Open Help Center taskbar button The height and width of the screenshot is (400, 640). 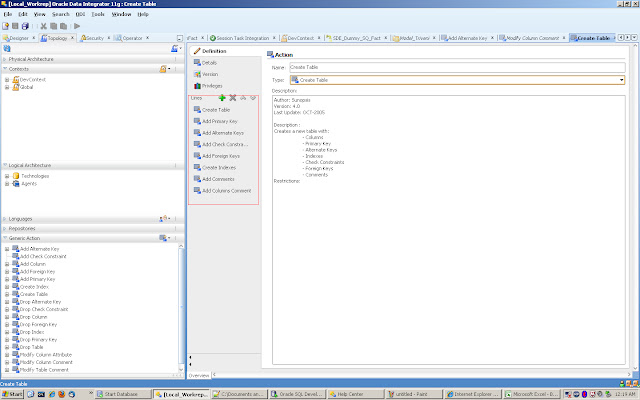click(356, 394)
